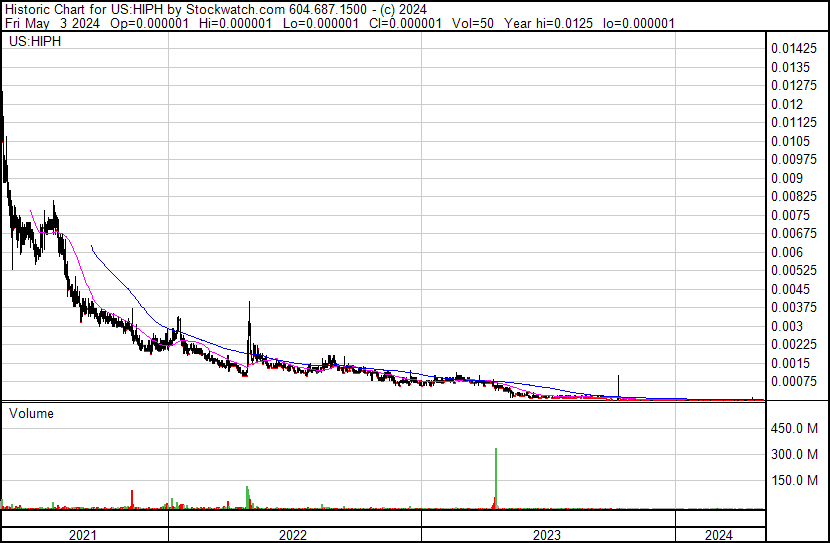Select the 0.01125 axis label
Image resolution: width=830 pixels, height=543 pixels.
click(794, 122)
